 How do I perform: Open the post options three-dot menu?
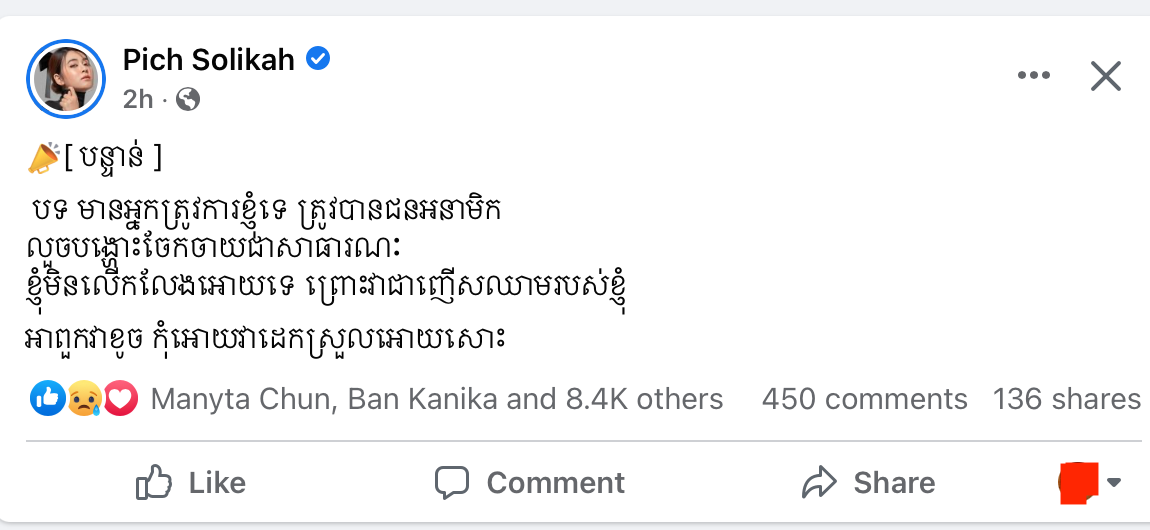(x=1033, y=76)
